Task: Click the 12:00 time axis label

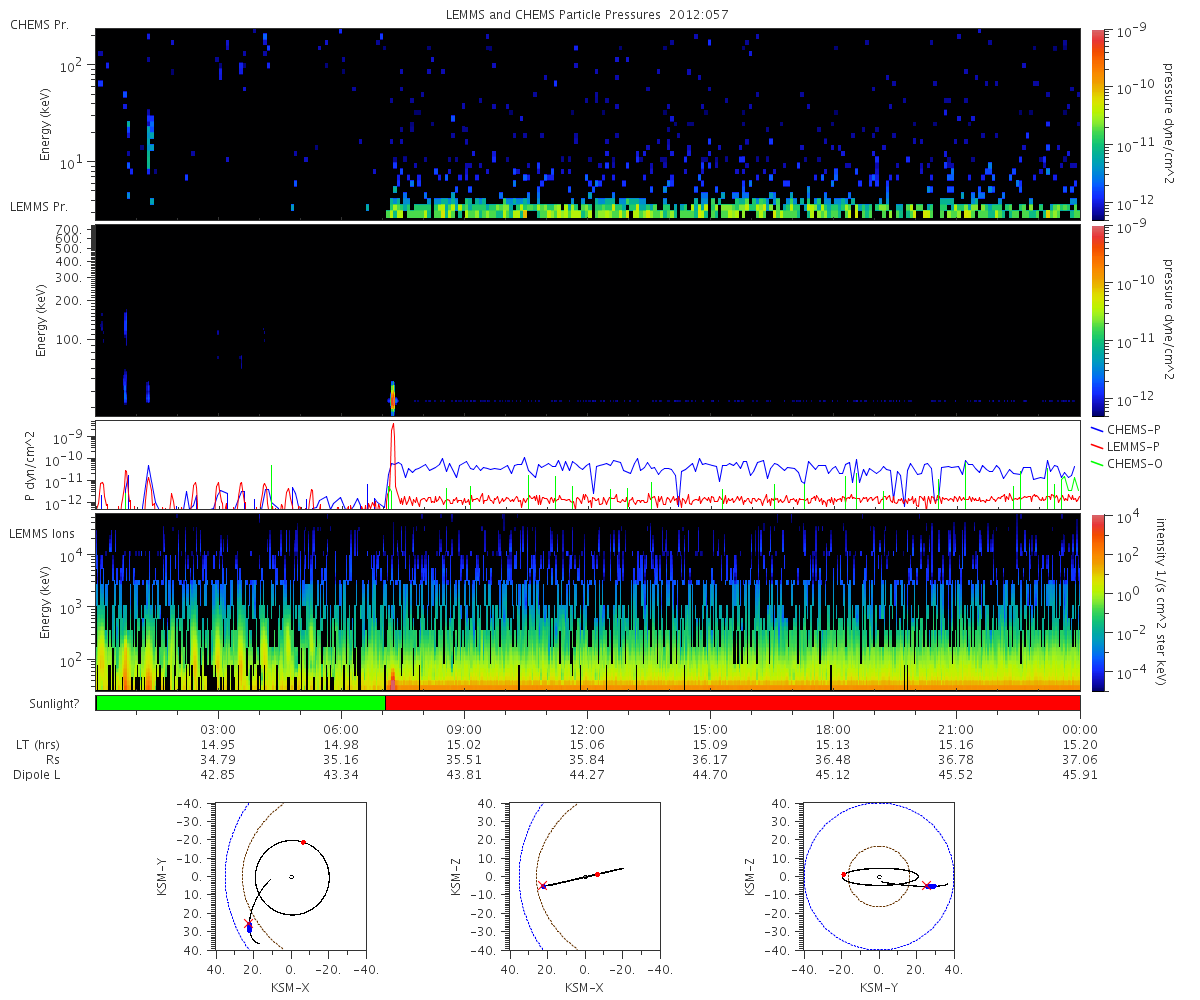Action: click(587, 729)
